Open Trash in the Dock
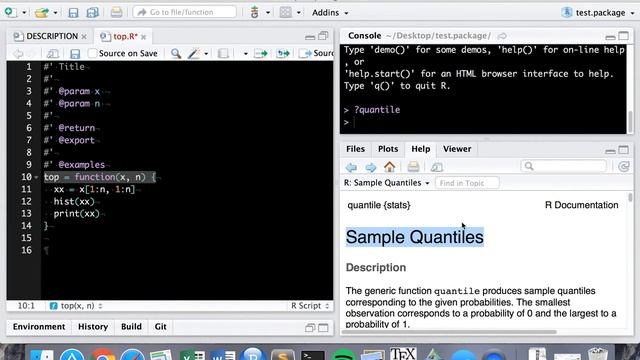Screen dimensions: 640x360 (598, 354)
